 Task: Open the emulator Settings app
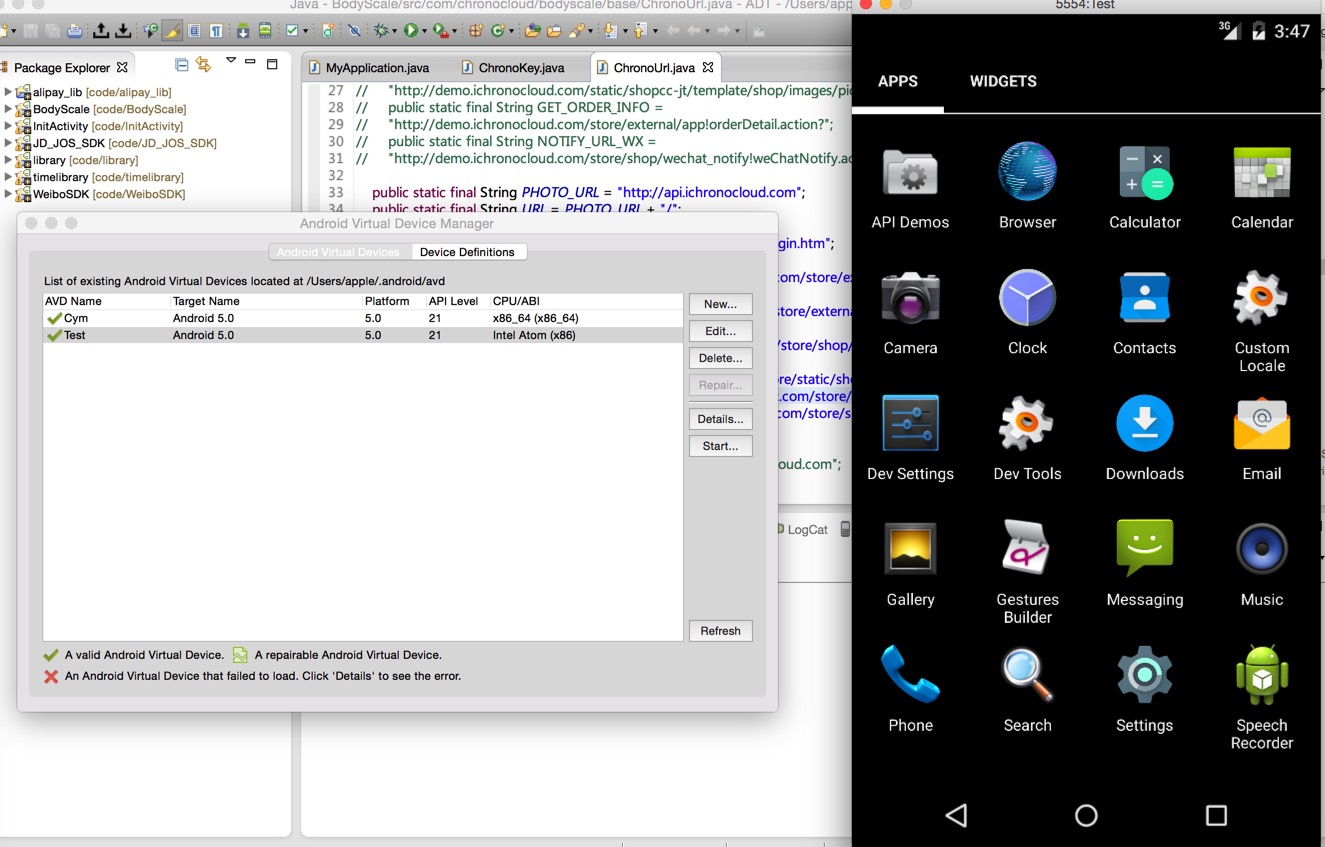coord(1144,690)
